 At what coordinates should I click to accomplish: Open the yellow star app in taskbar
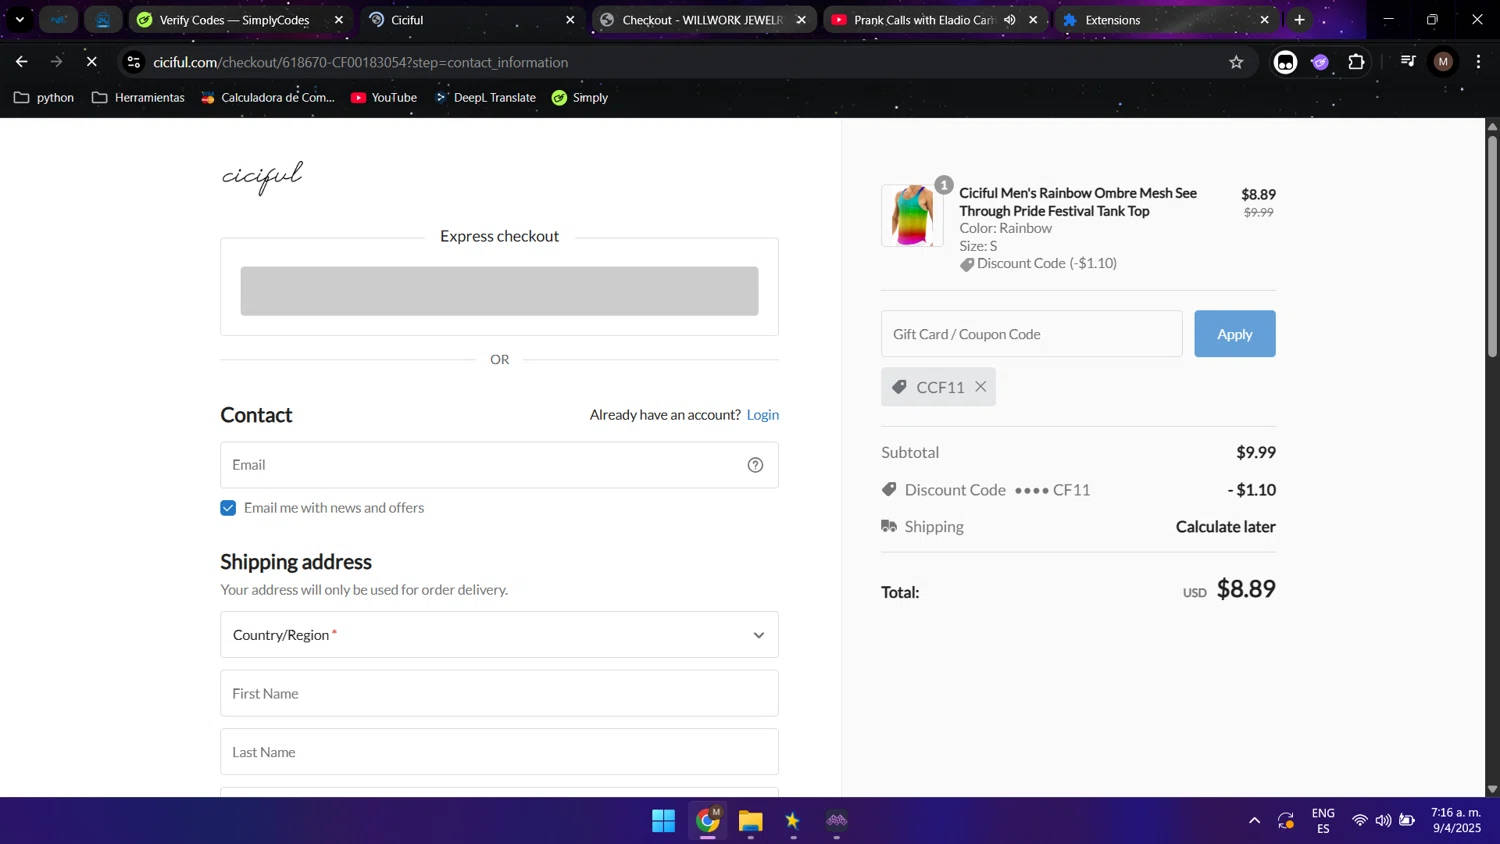coord(793,822)
